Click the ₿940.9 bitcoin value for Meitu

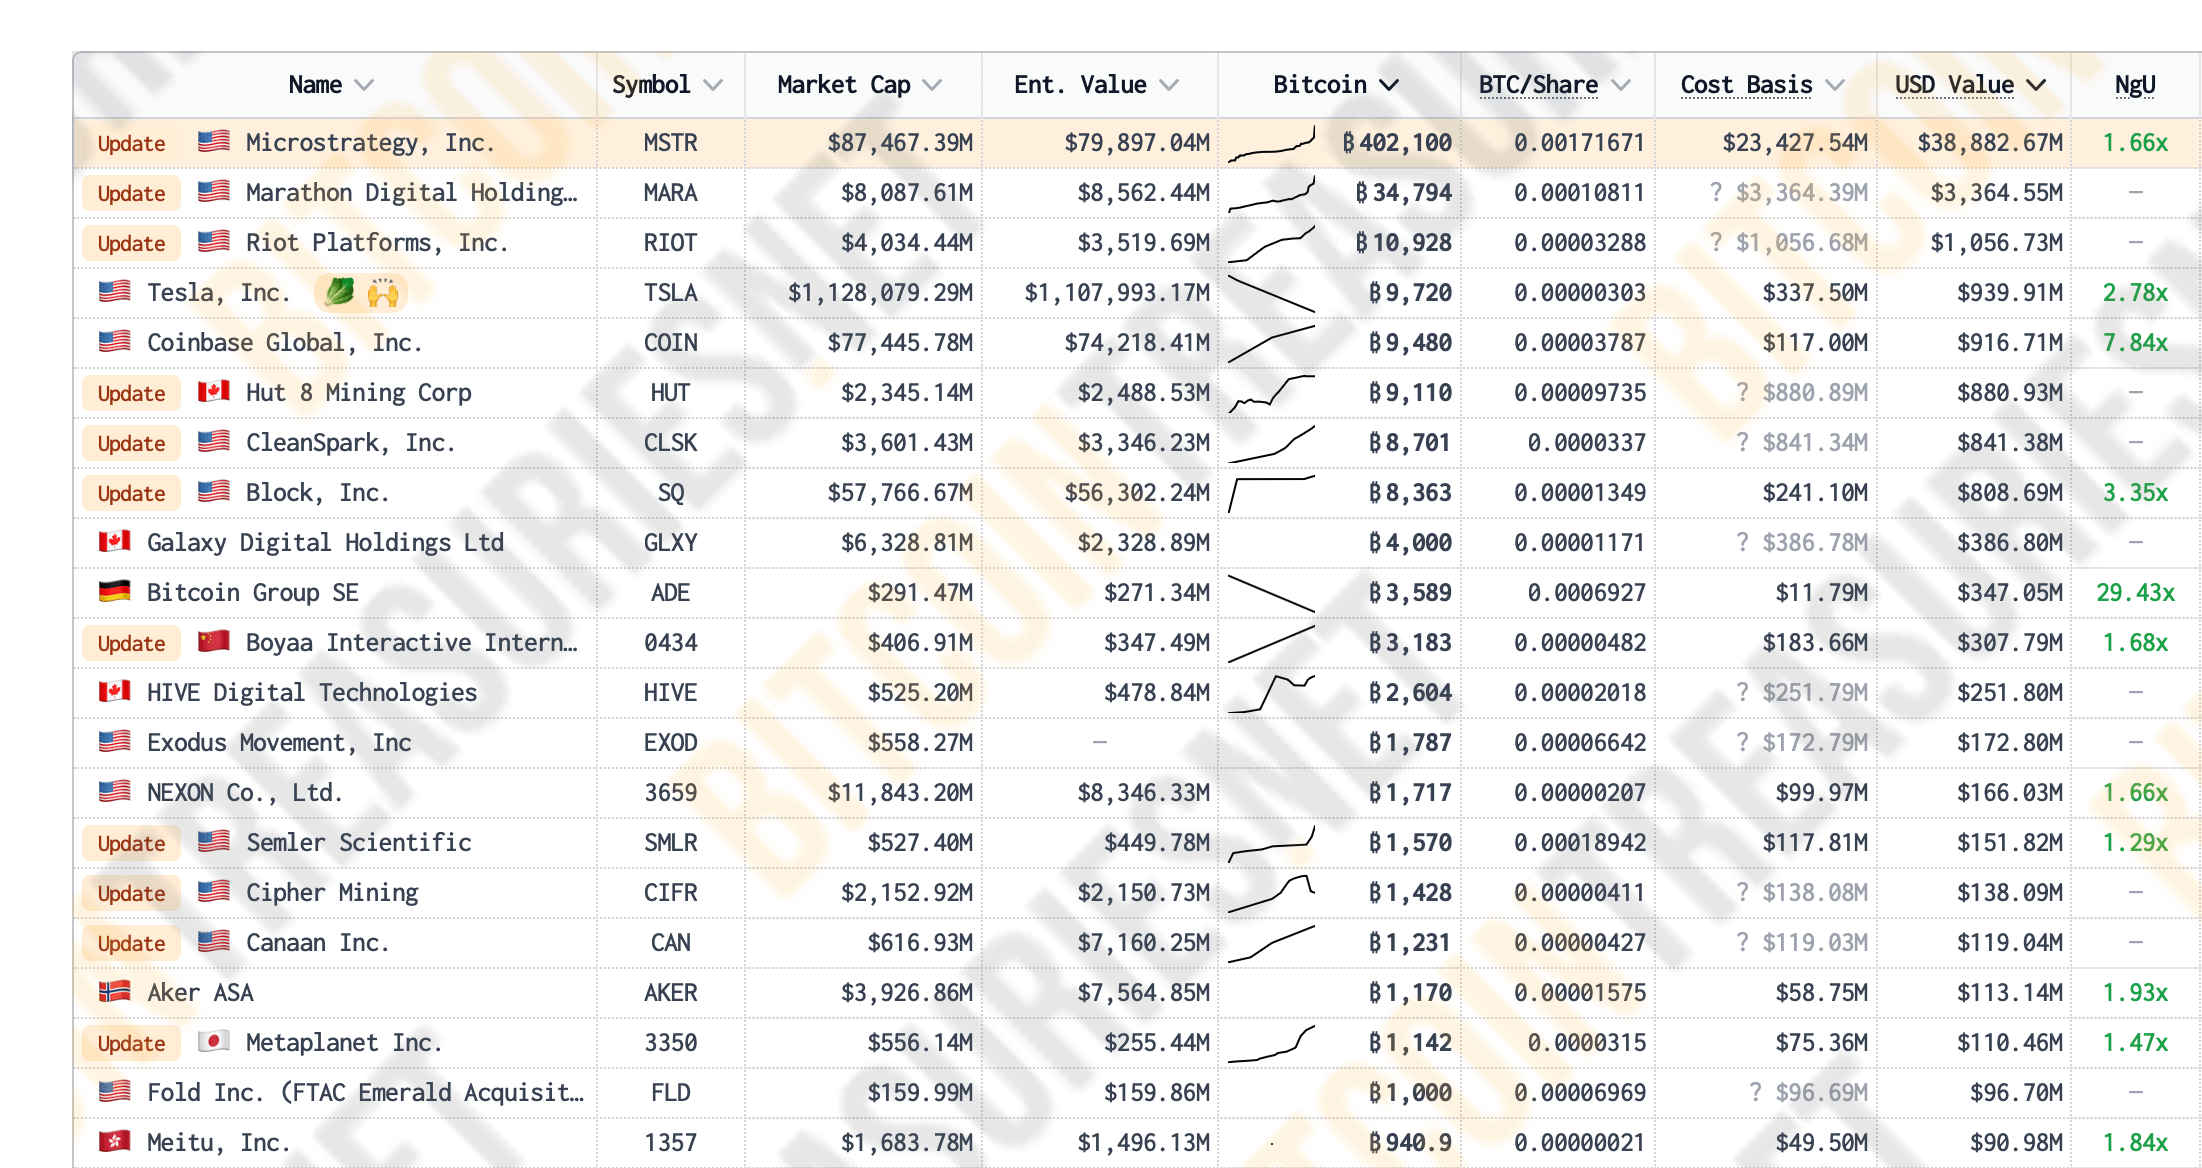pos(1410,1143)
